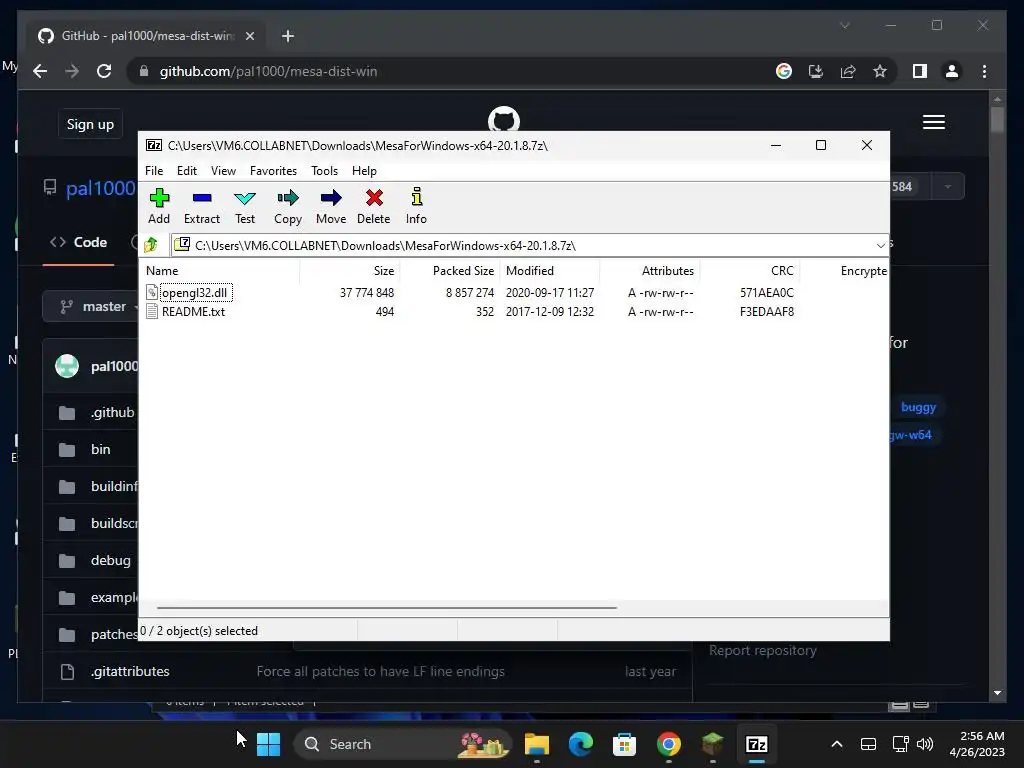The width and height of the screenshot is (1024, 768).
Task: Open File Explorer from the taskbar
Action: pyautogui.click(x=537, y=744)
